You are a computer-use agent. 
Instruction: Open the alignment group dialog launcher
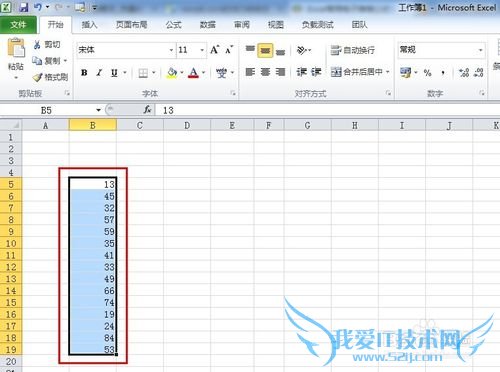(389, 93)
